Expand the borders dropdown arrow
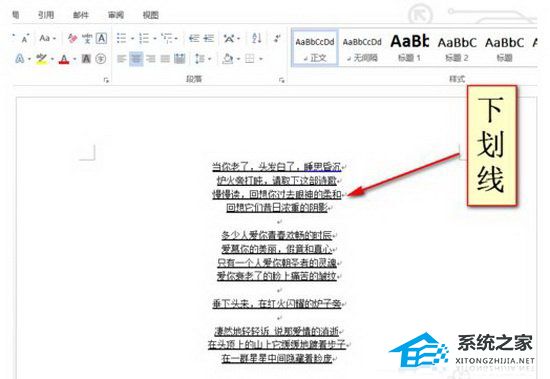Image resolution: width=550 pixels, height=379 pixels. 261,59
